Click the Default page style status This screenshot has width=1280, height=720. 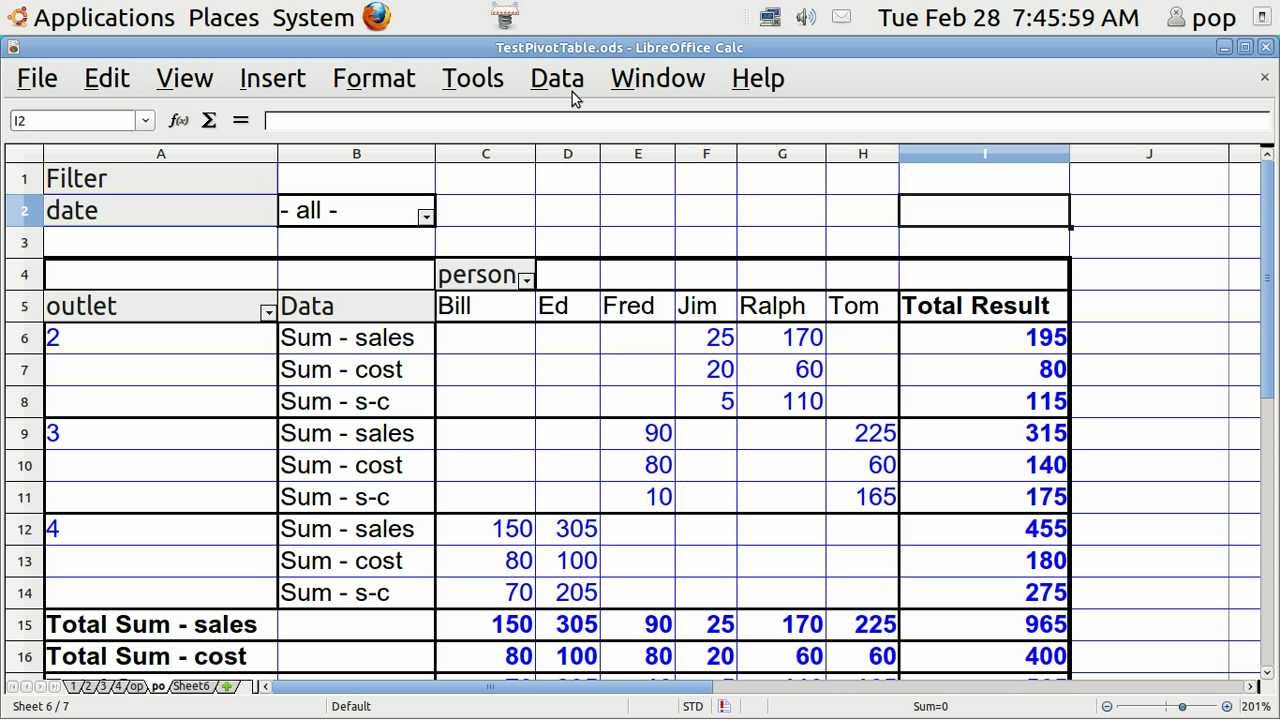click(x=352, y=706)
